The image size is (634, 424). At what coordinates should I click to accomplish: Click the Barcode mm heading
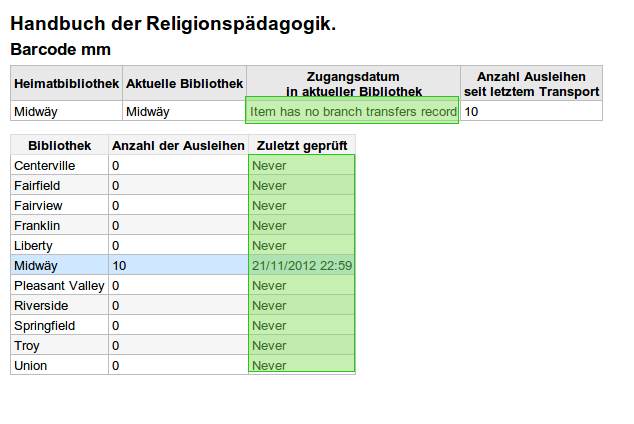[60, 49]
